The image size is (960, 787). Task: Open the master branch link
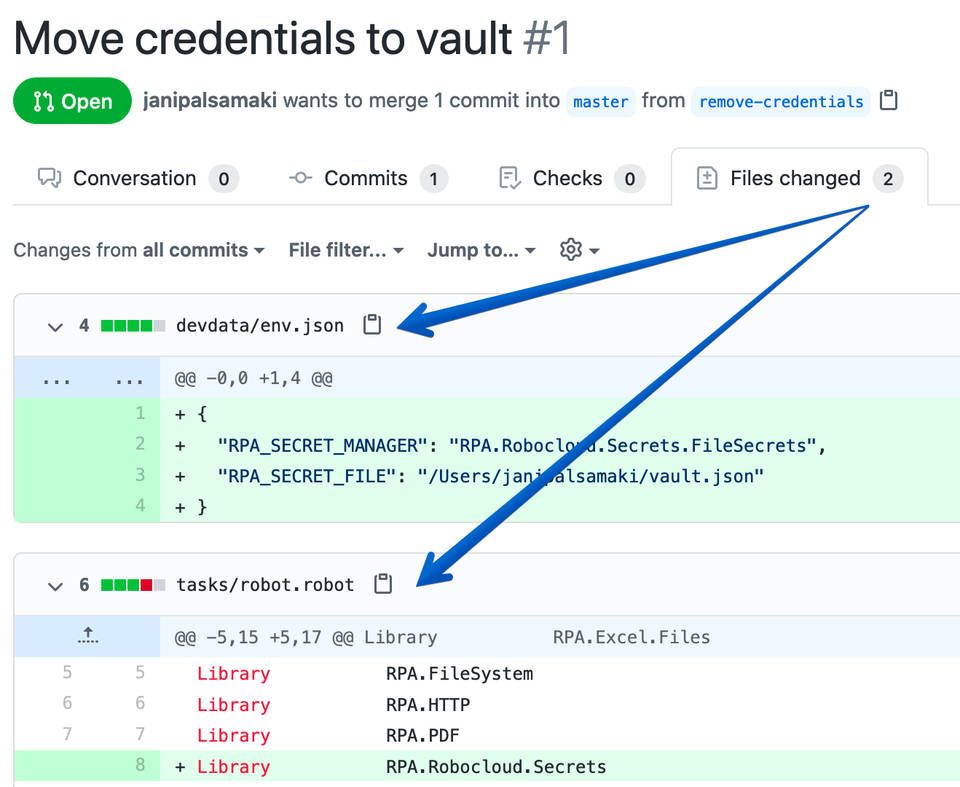pos(601,102)
